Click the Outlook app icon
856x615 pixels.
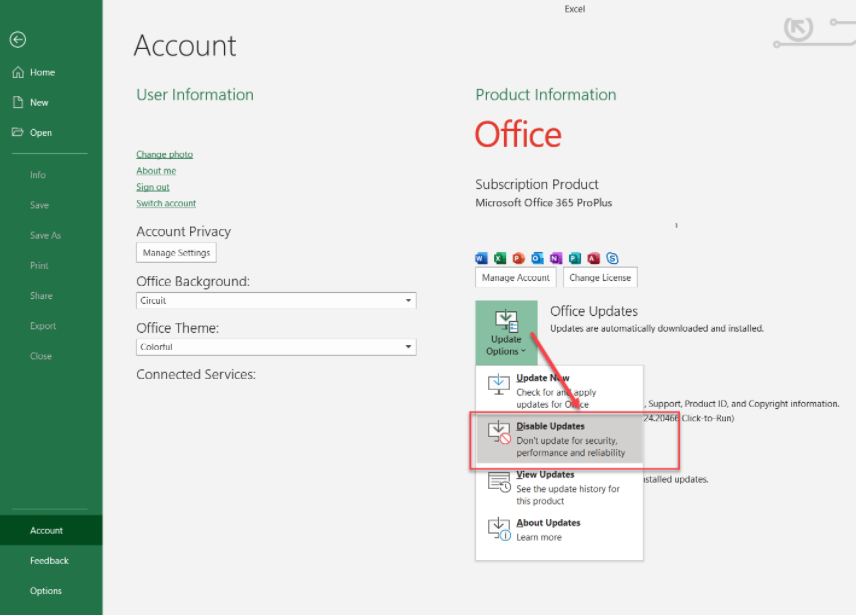[537, 258]
